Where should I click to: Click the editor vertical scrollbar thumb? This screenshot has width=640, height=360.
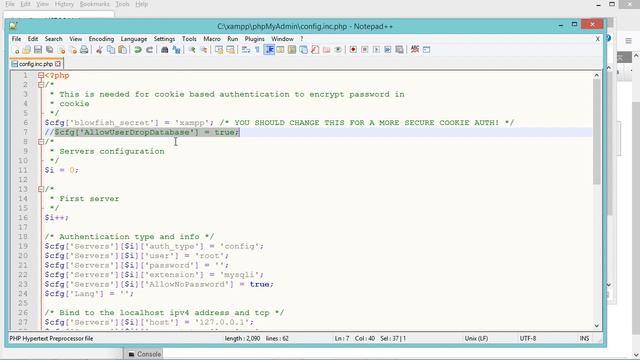596,131
